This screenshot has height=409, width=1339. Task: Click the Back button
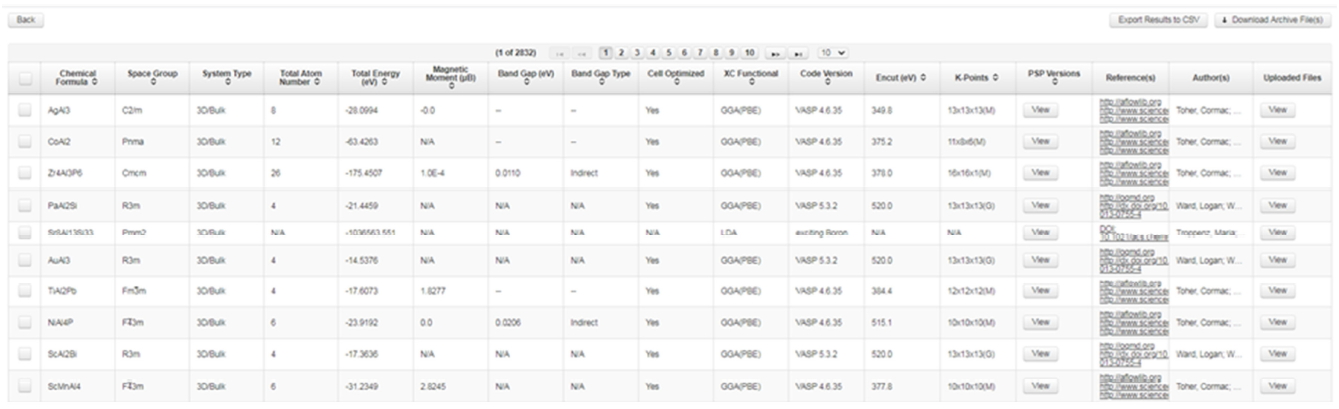[x=25, y=20]
